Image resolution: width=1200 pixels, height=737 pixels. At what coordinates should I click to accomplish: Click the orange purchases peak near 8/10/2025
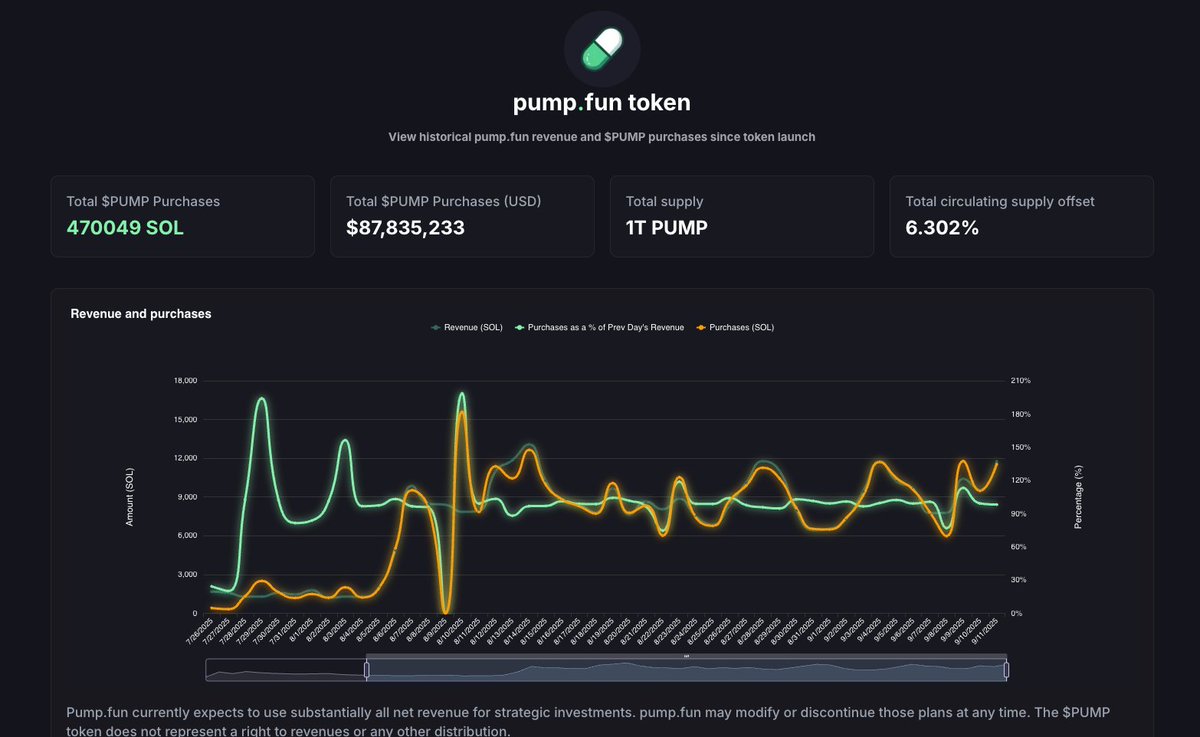[461, 412]
